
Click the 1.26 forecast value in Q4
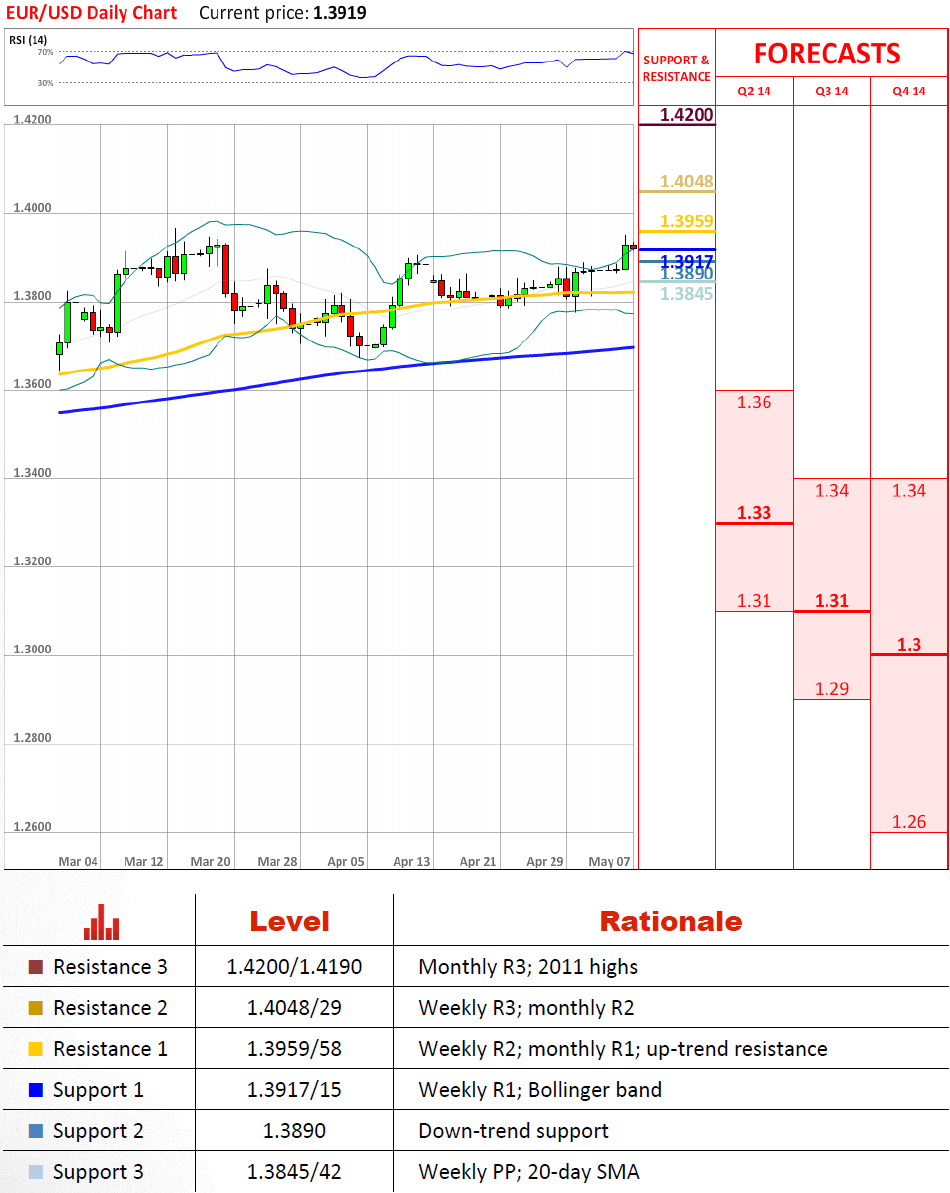pyautogui.click(x=909, y=822)
